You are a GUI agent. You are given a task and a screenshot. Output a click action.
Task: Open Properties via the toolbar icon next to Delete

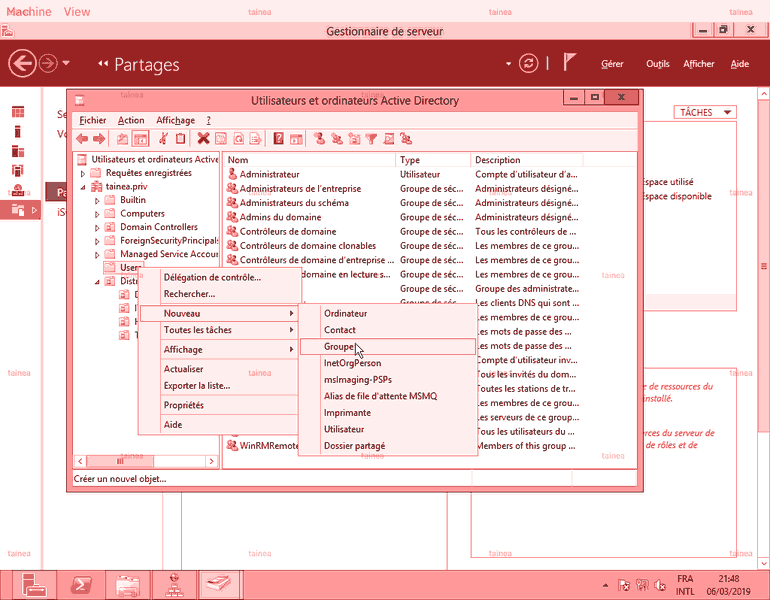pyautogui.click(x=221, y=139)
